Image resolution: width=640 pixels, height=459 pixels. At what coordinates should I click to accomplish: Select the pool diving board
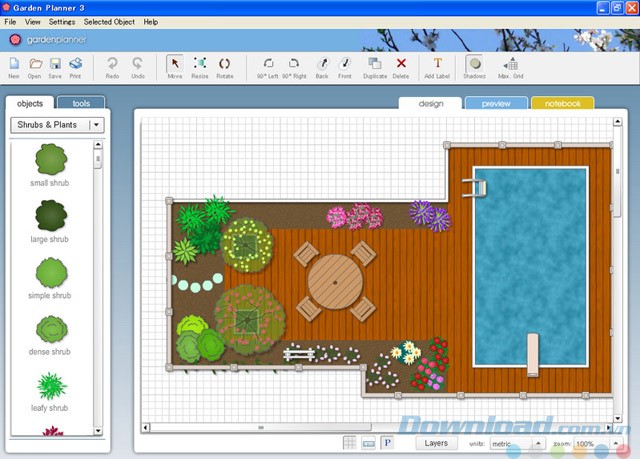(x=533, y=355)
